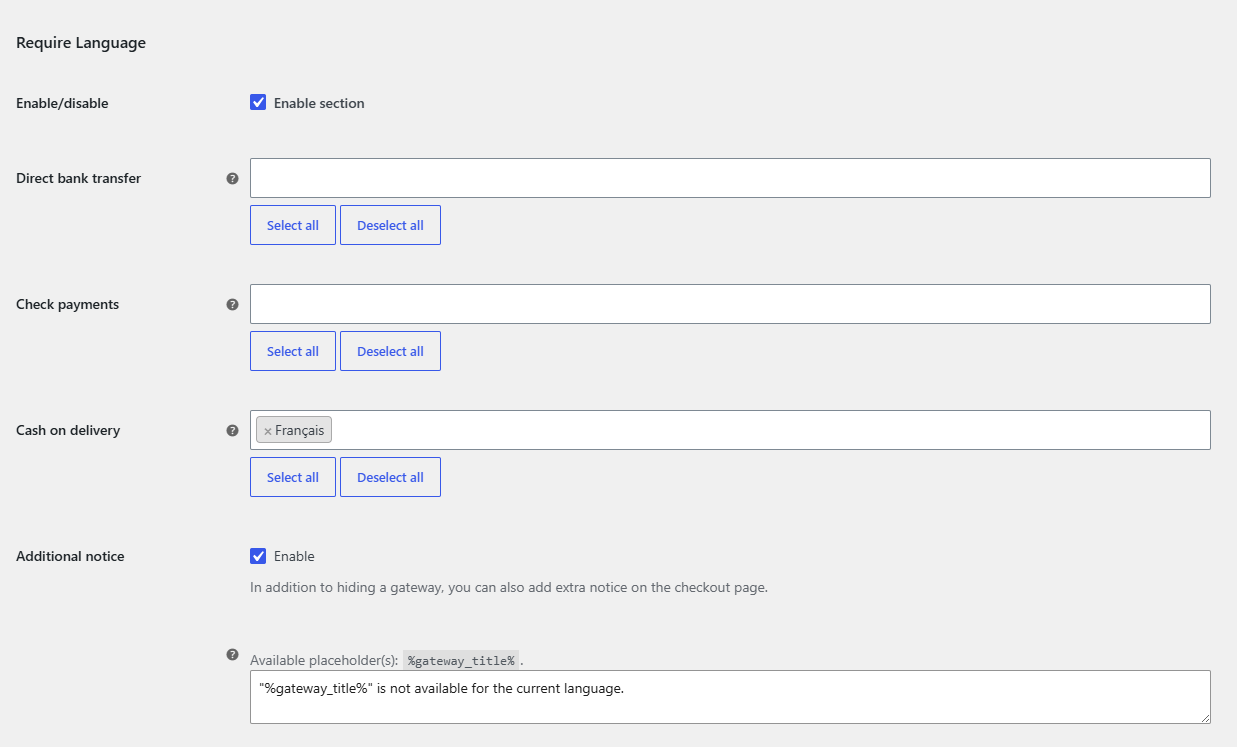Click the Cash on delivery label
Viewport: 1237px width, 747px height.
point(68,430)
